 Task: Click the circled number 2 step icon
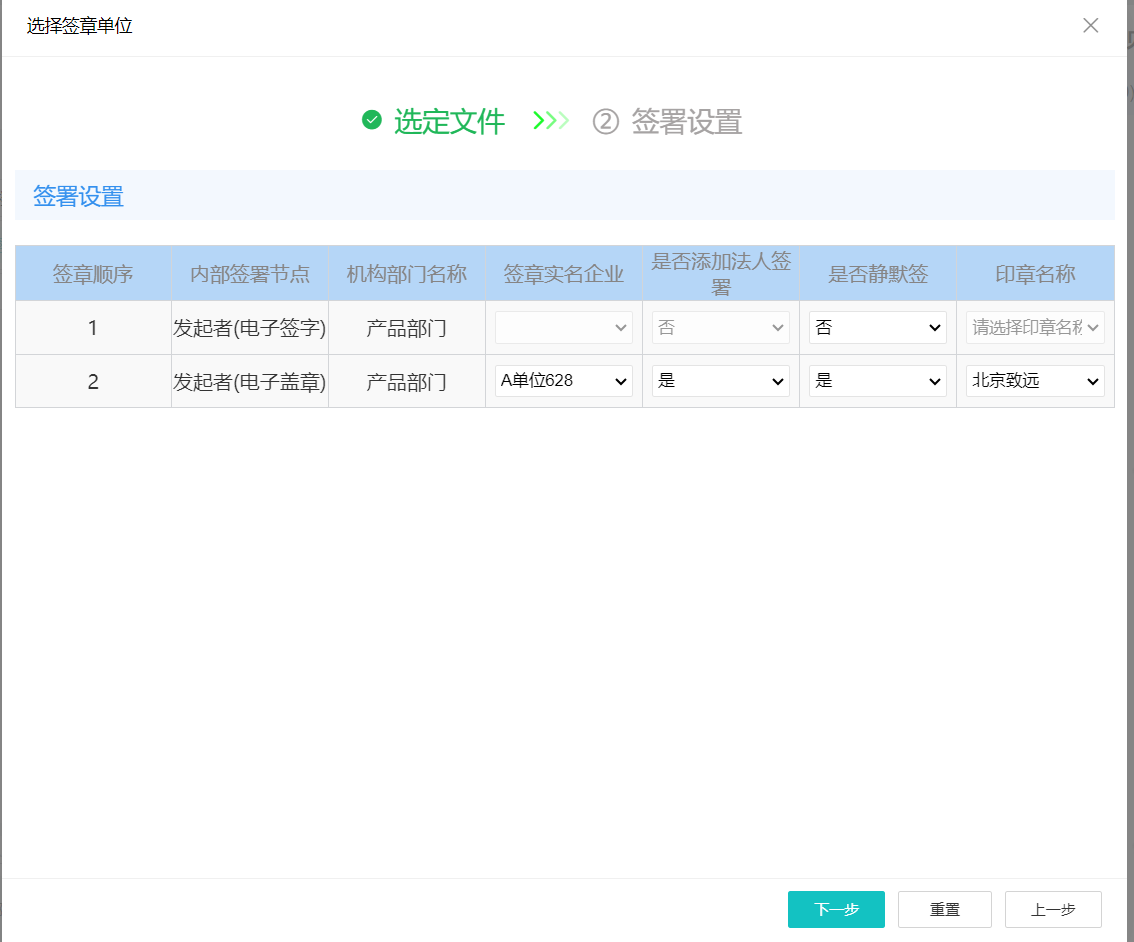pyautogui.click(x=606, y=122)
